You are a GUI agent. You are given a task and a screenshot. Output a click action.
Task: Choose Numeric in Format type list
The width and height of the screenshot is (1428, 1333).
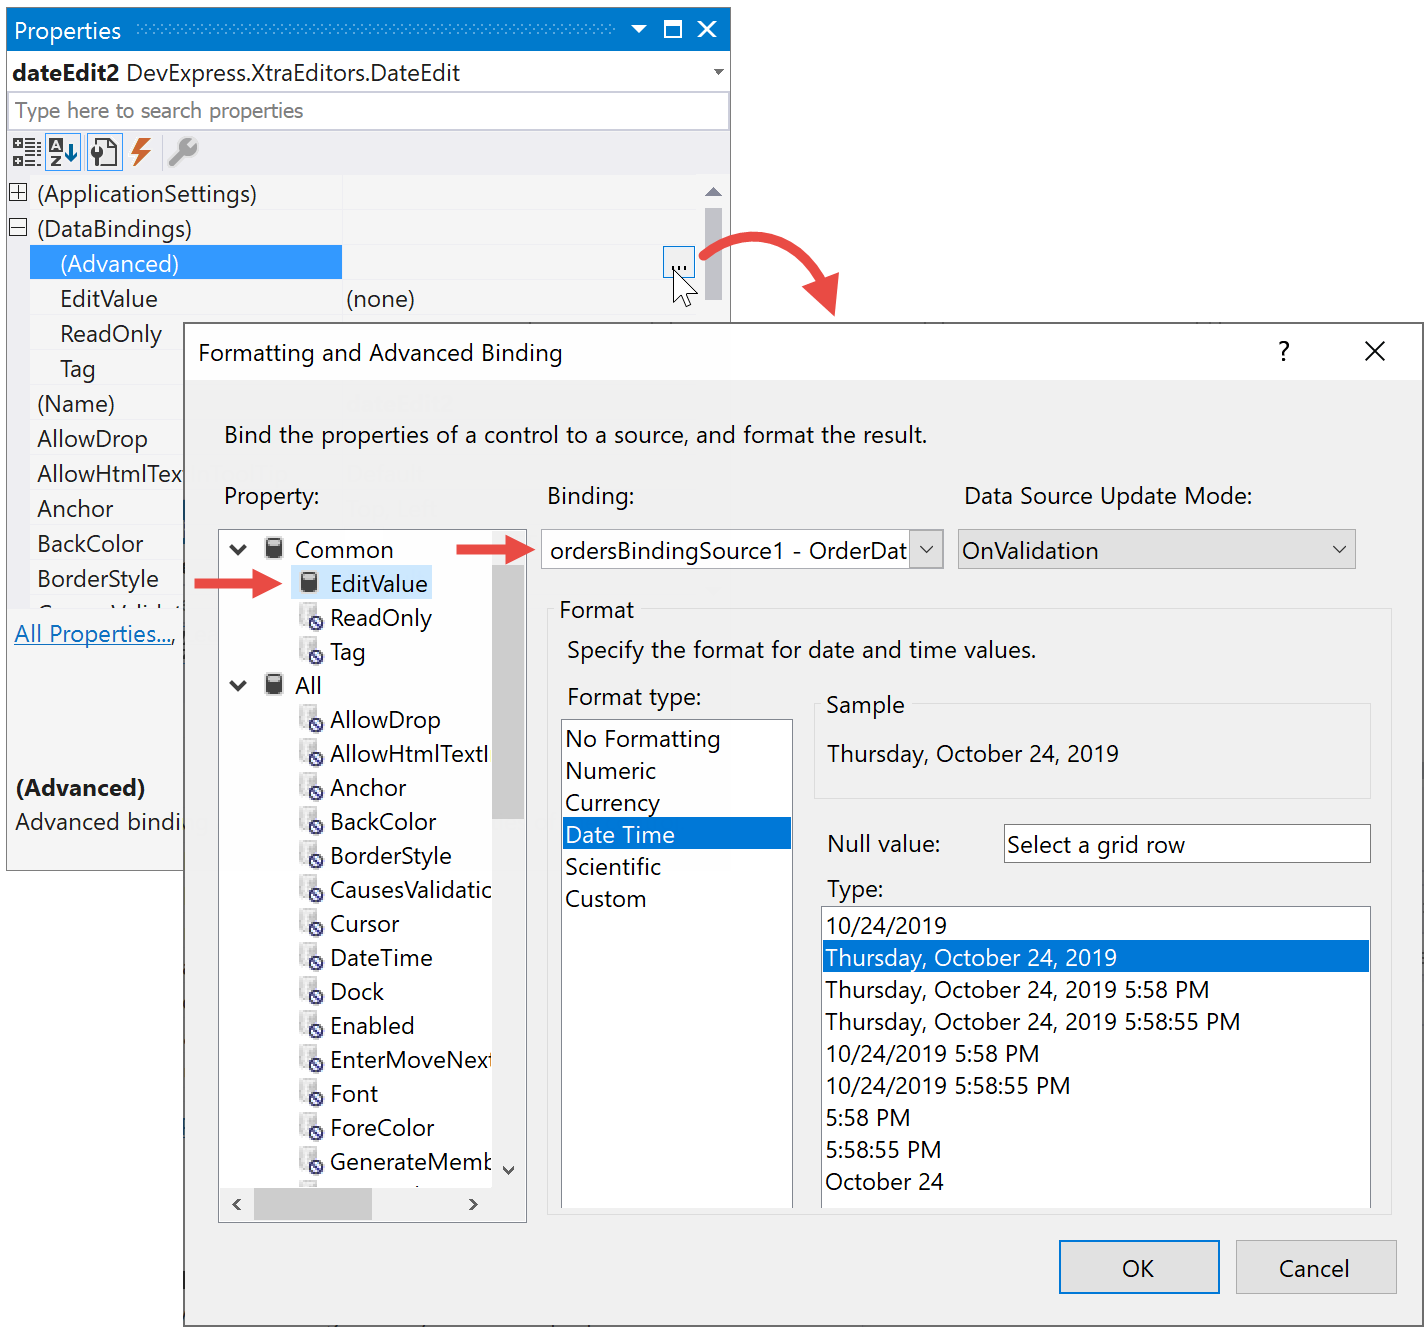tap(610, 771)
